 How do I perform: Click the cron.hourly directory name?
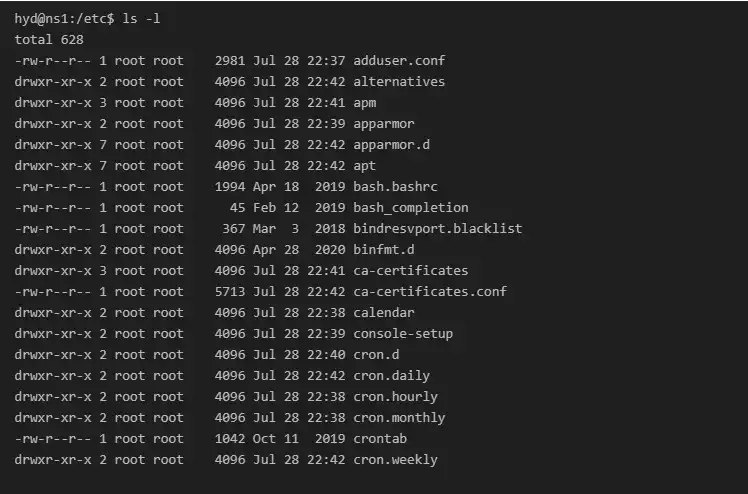pos(395,396)
